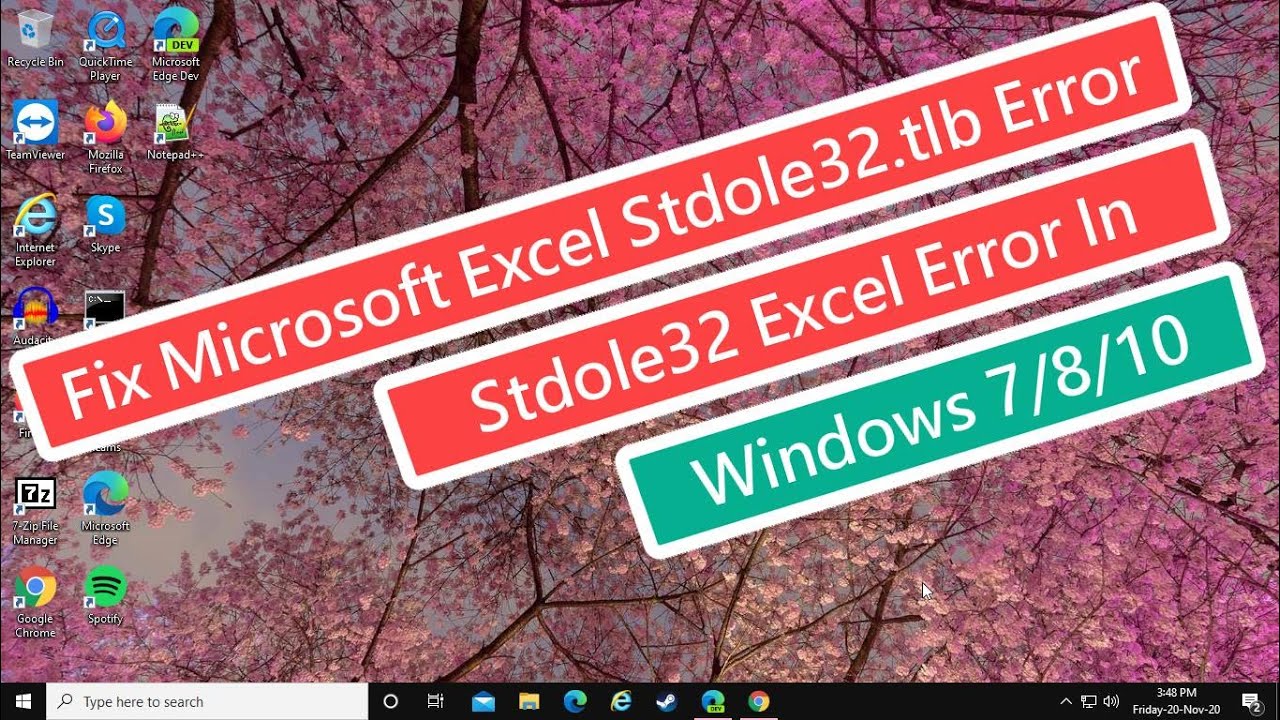Open the Recycle Bin desktop icon
The image size is (1280, 720).
click(35, 39)
